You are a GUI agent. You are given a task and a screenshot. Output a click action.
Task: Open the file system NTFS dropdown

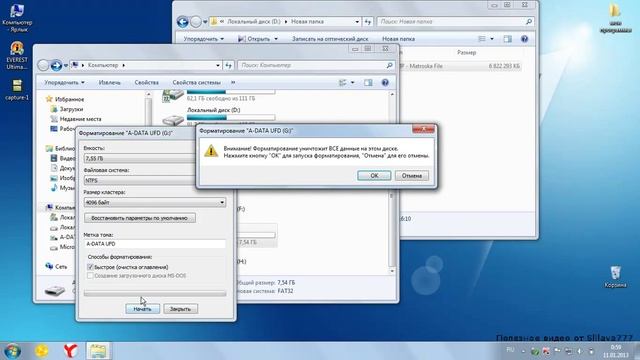(x=139, y=180)
